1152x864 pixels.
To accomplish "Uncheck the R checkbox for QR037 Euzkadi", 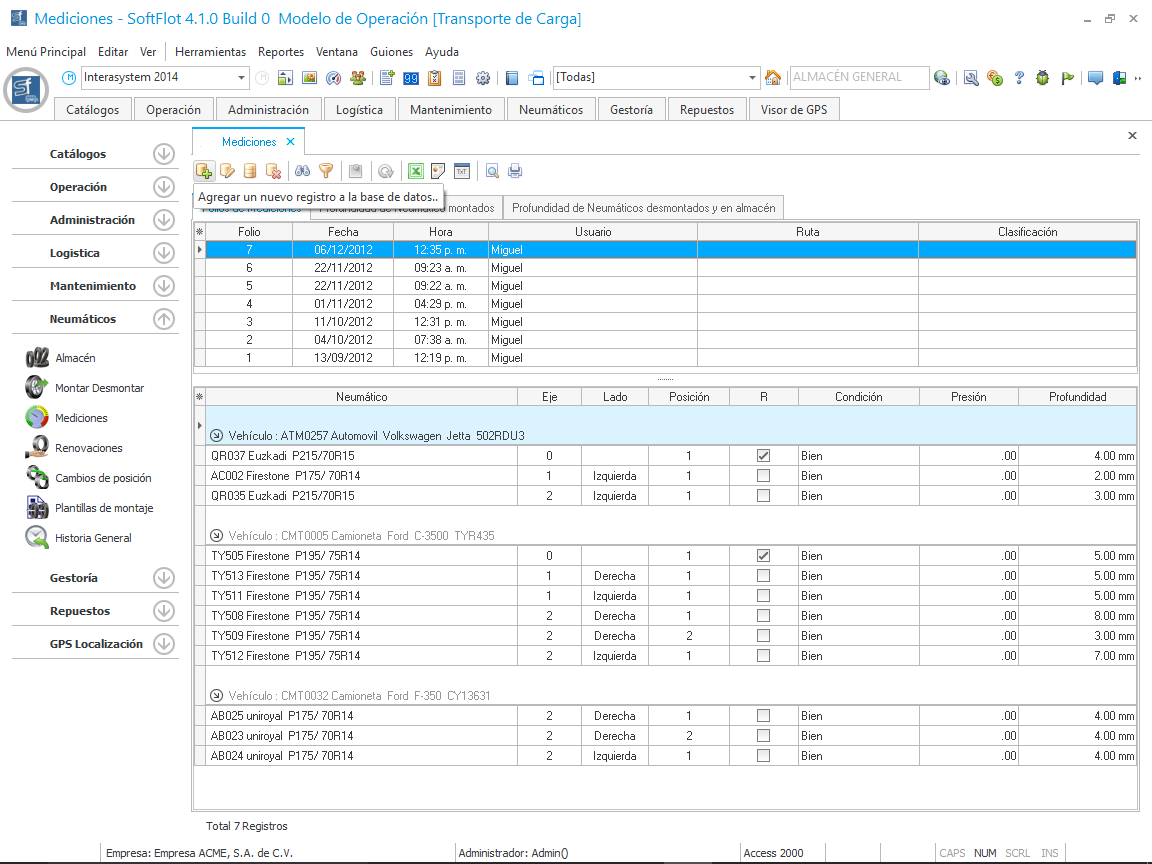I will 764,456.
